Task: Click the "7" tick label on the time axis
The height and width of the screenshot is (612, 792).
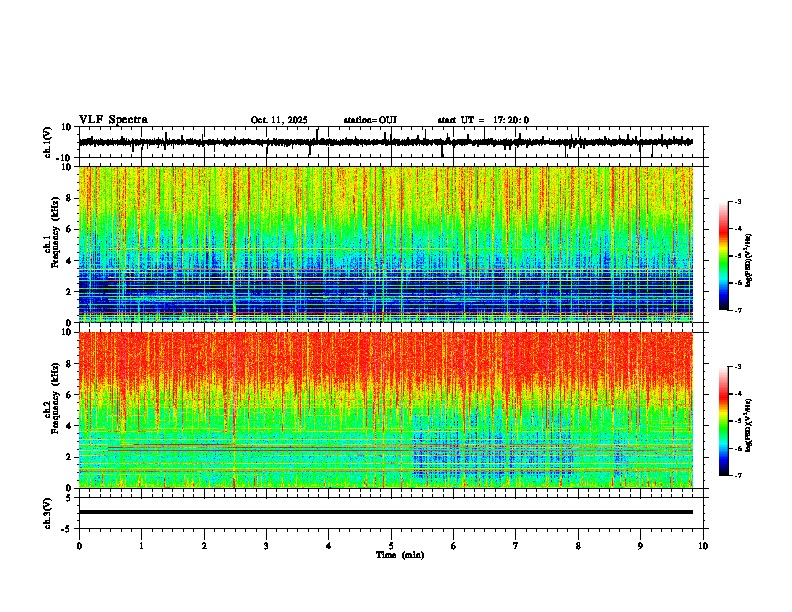Action: (x=516, y=546)
